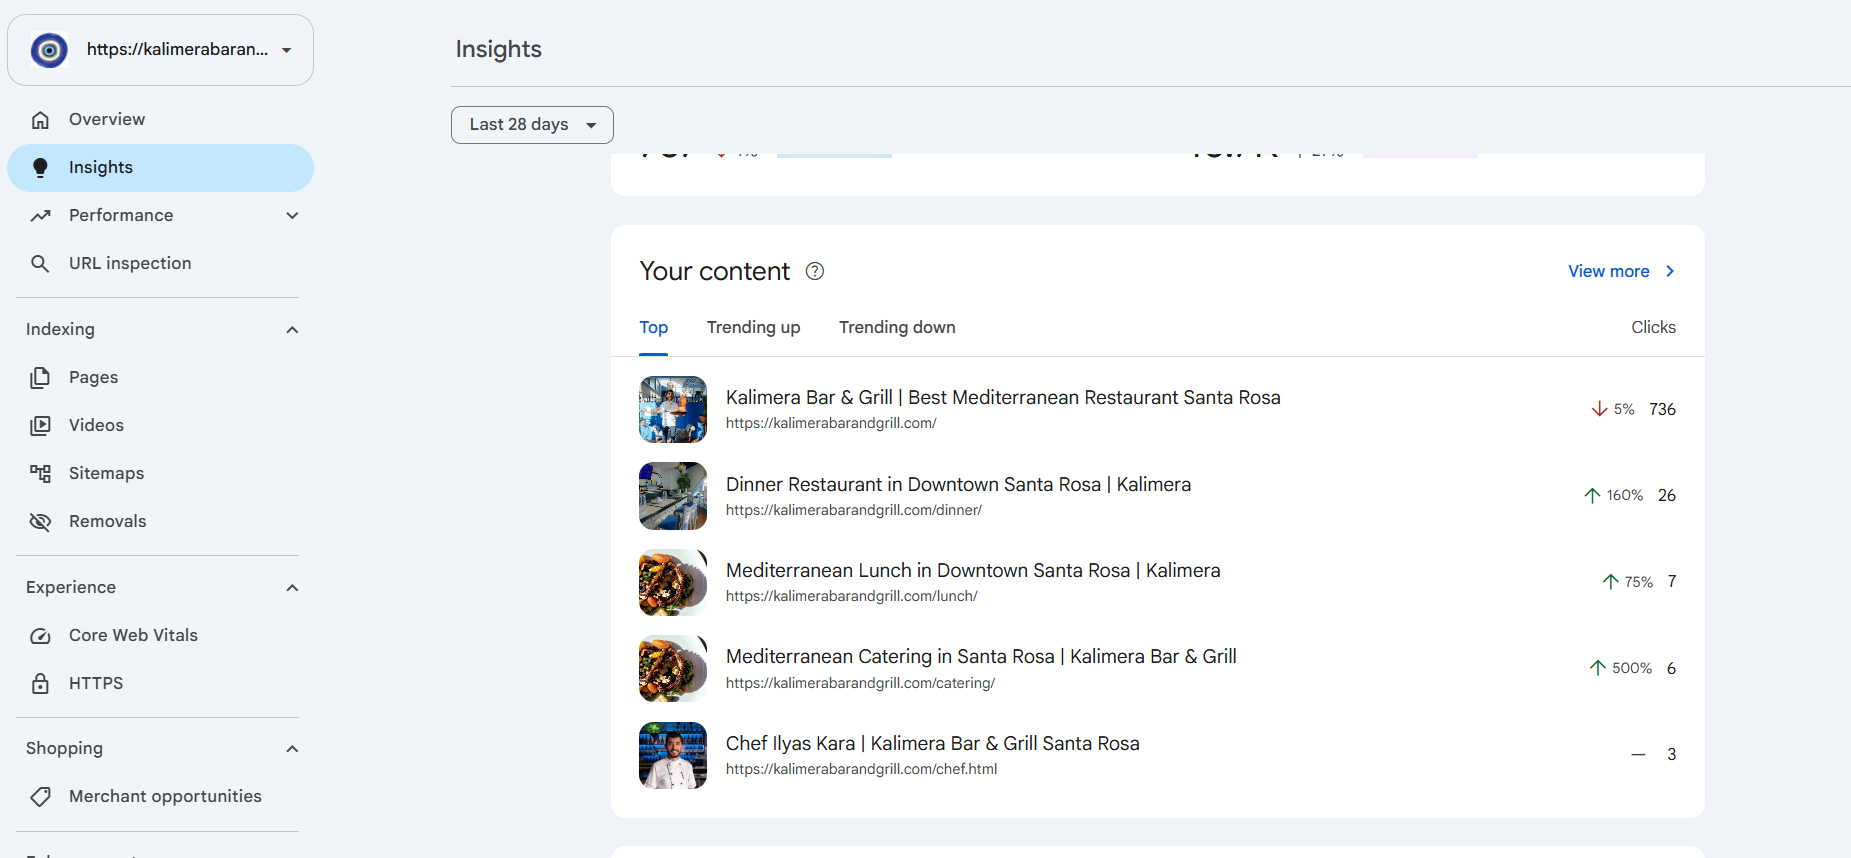Click the HTTPS padlock icon

40,684
